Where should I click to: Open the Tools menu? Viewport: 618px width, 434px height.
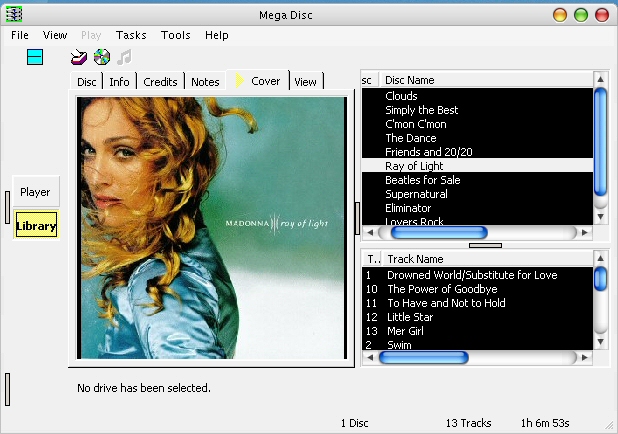[175, 35]
